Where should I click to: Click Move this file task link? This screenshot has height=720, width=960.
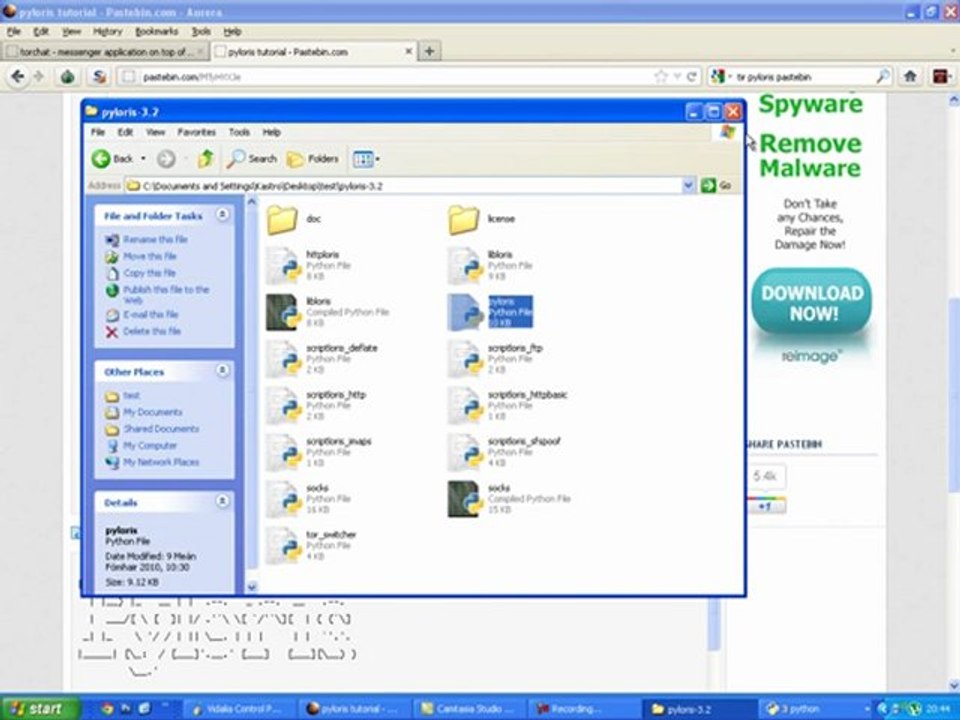[141, 257]
